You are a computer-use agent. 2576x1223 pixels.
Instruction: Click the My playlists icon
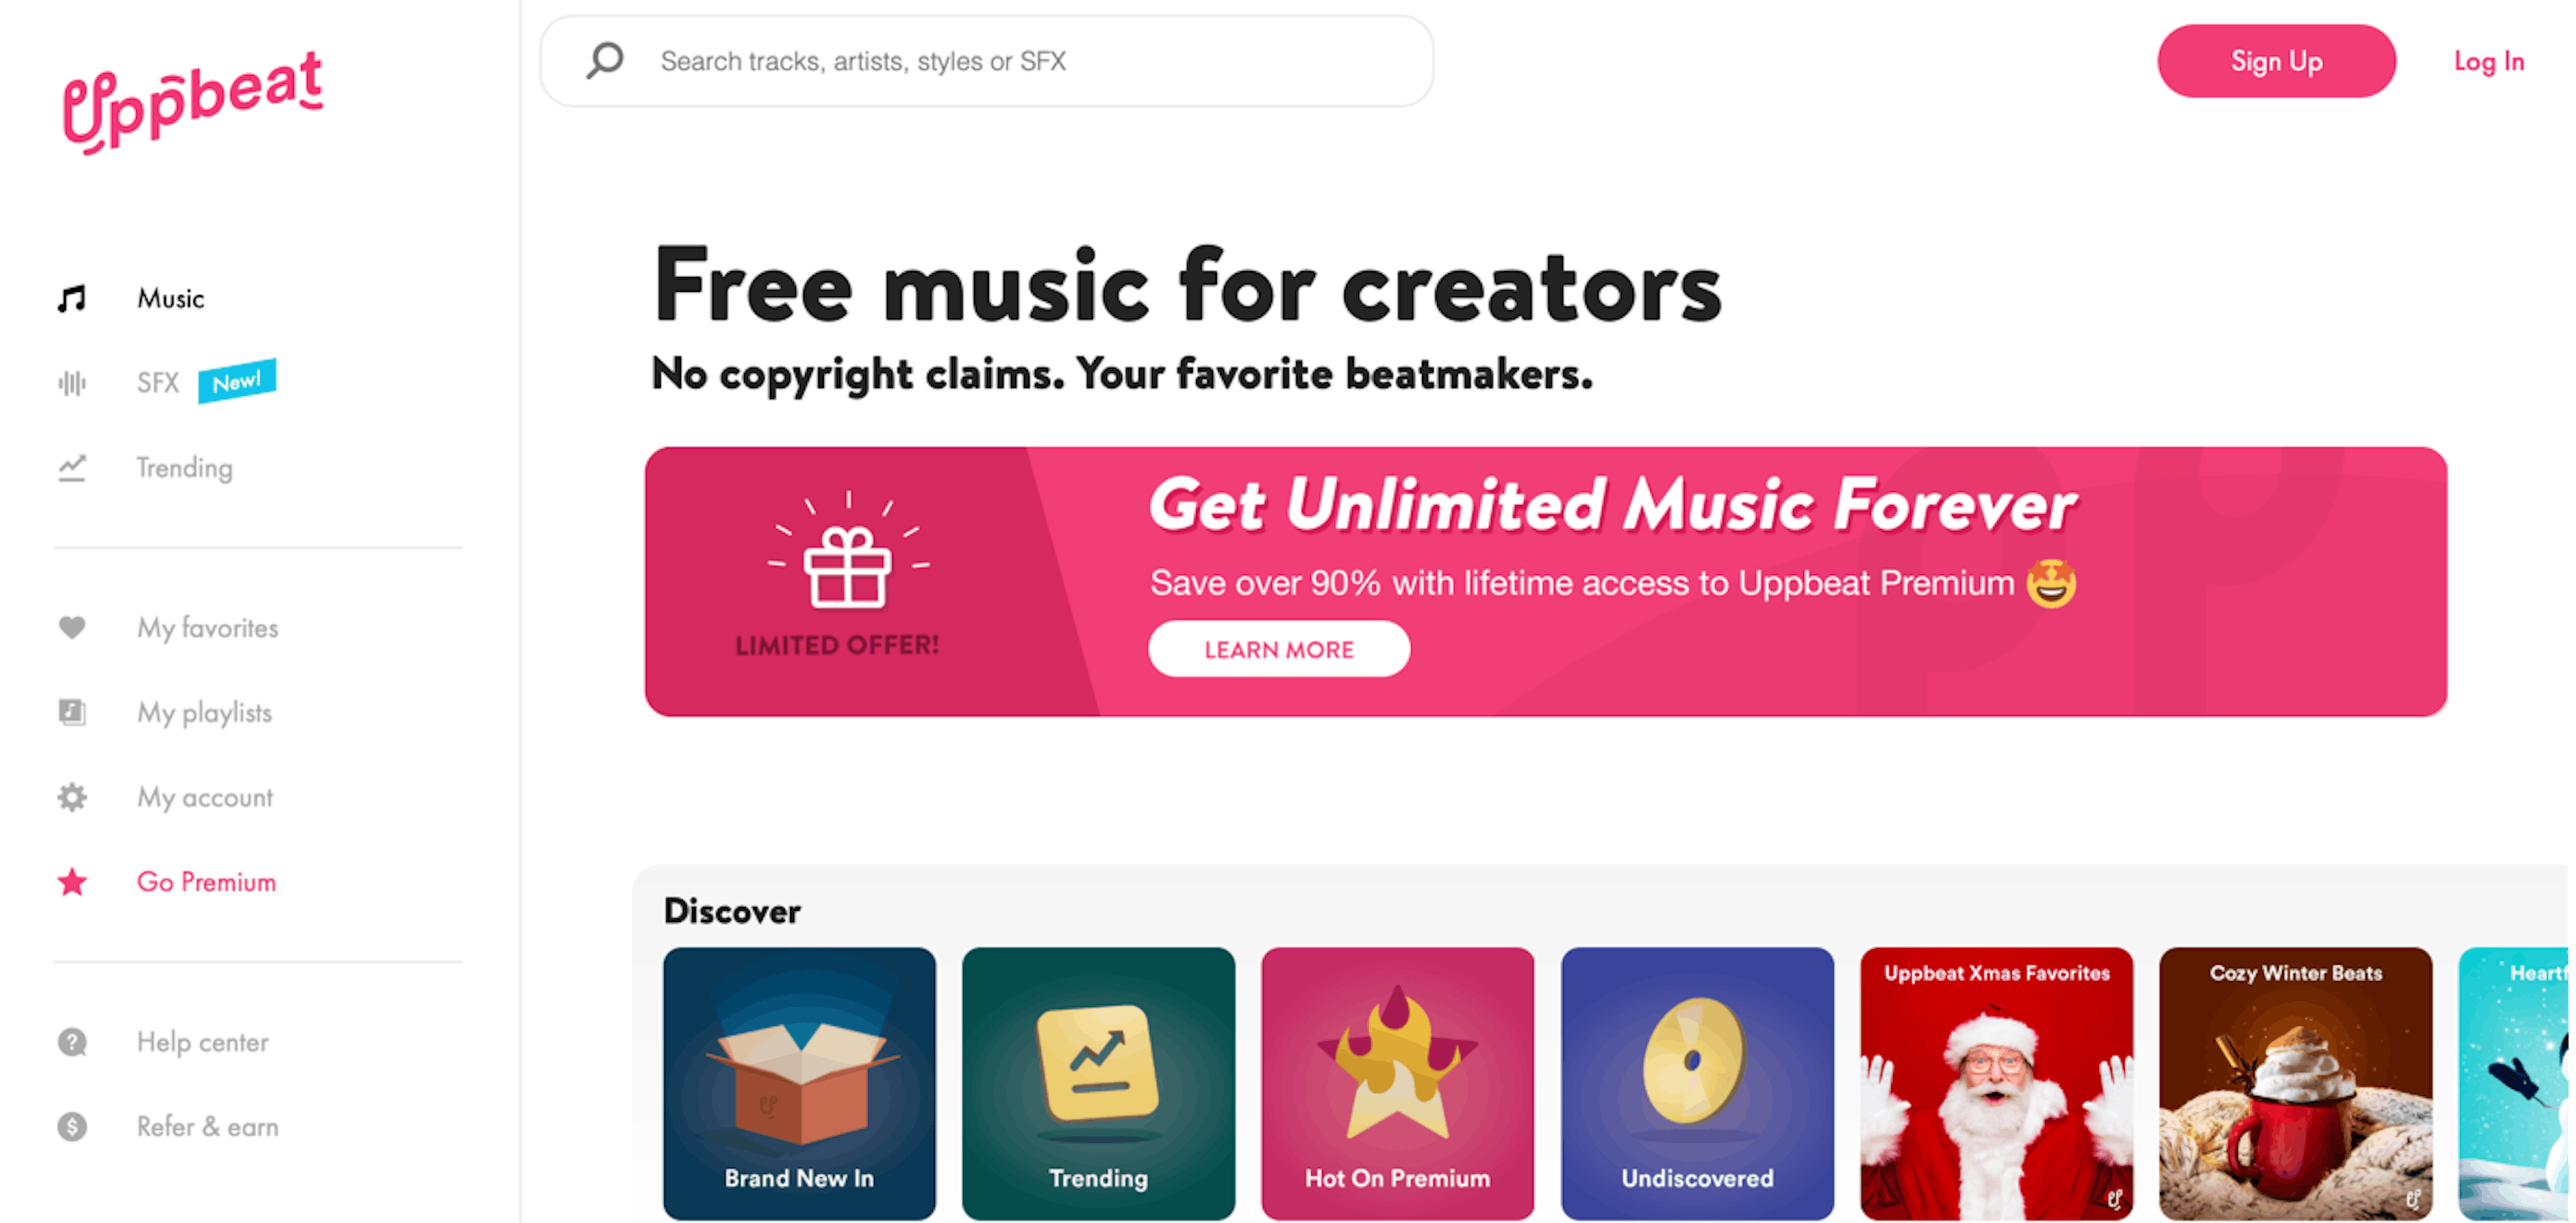click(72, 713)
